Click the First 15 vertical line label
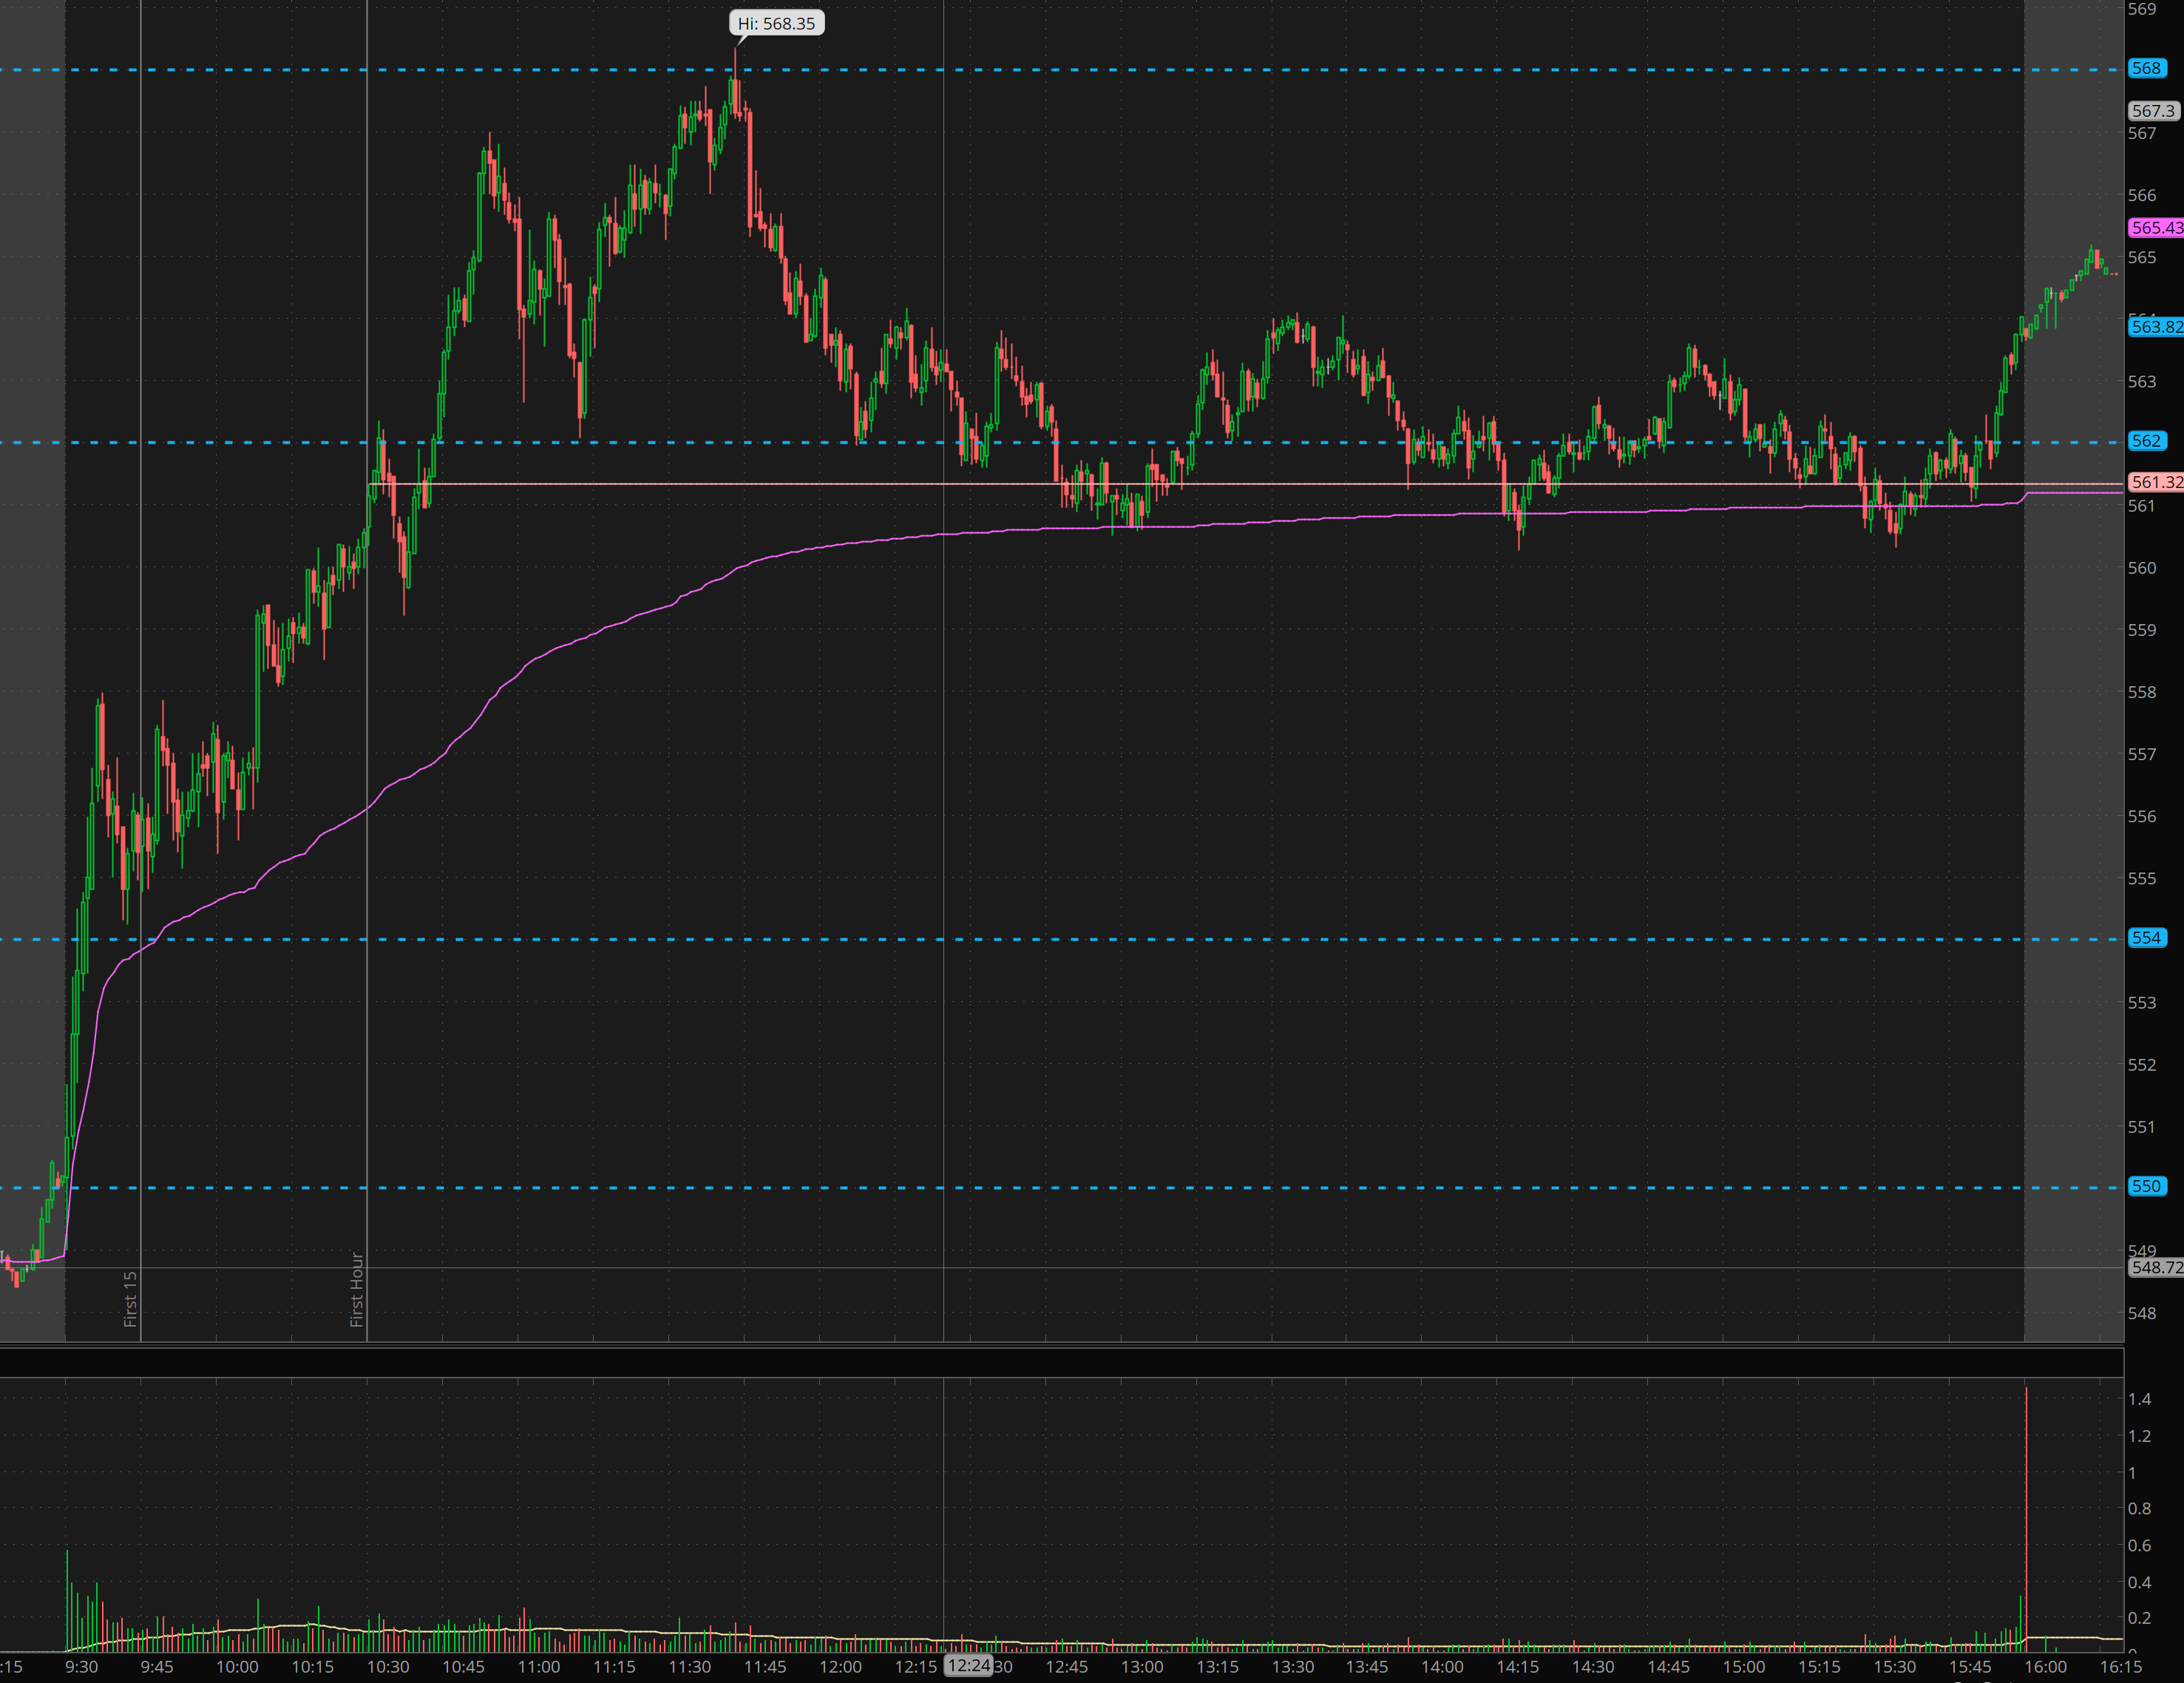 tap(130, 1298)
